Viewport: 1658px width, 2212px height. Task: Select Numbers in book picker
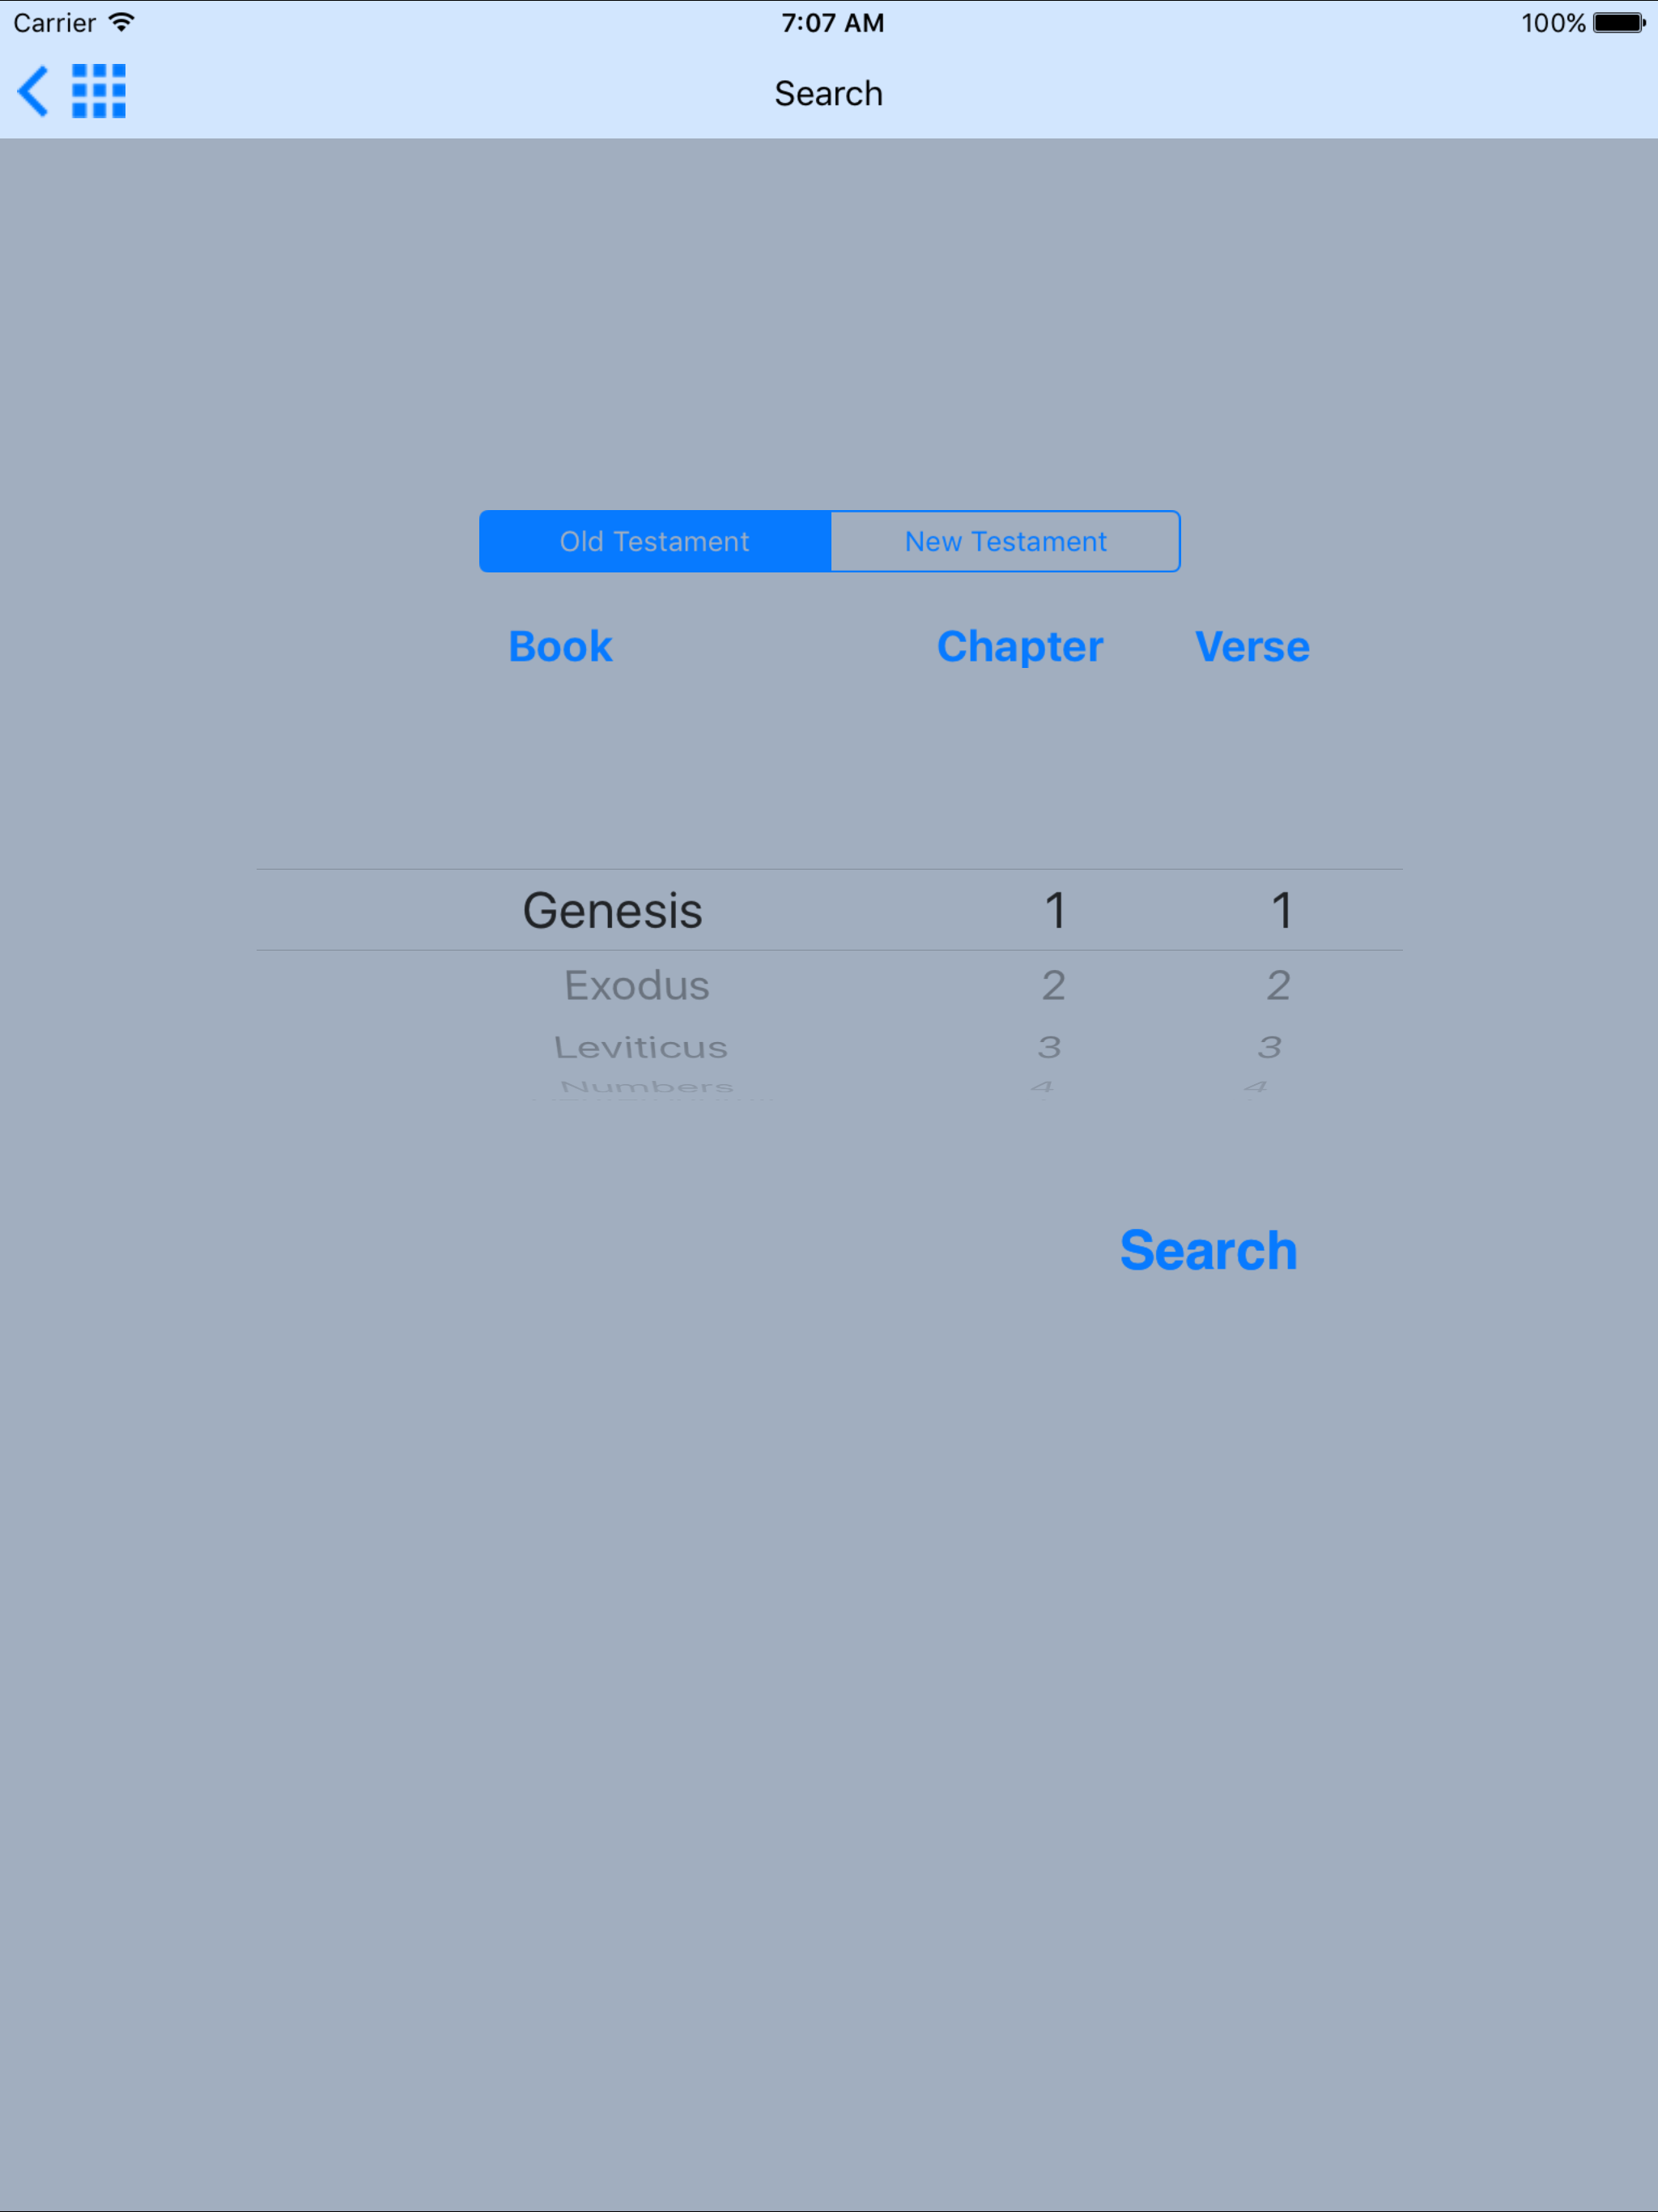pos(647,1087)
